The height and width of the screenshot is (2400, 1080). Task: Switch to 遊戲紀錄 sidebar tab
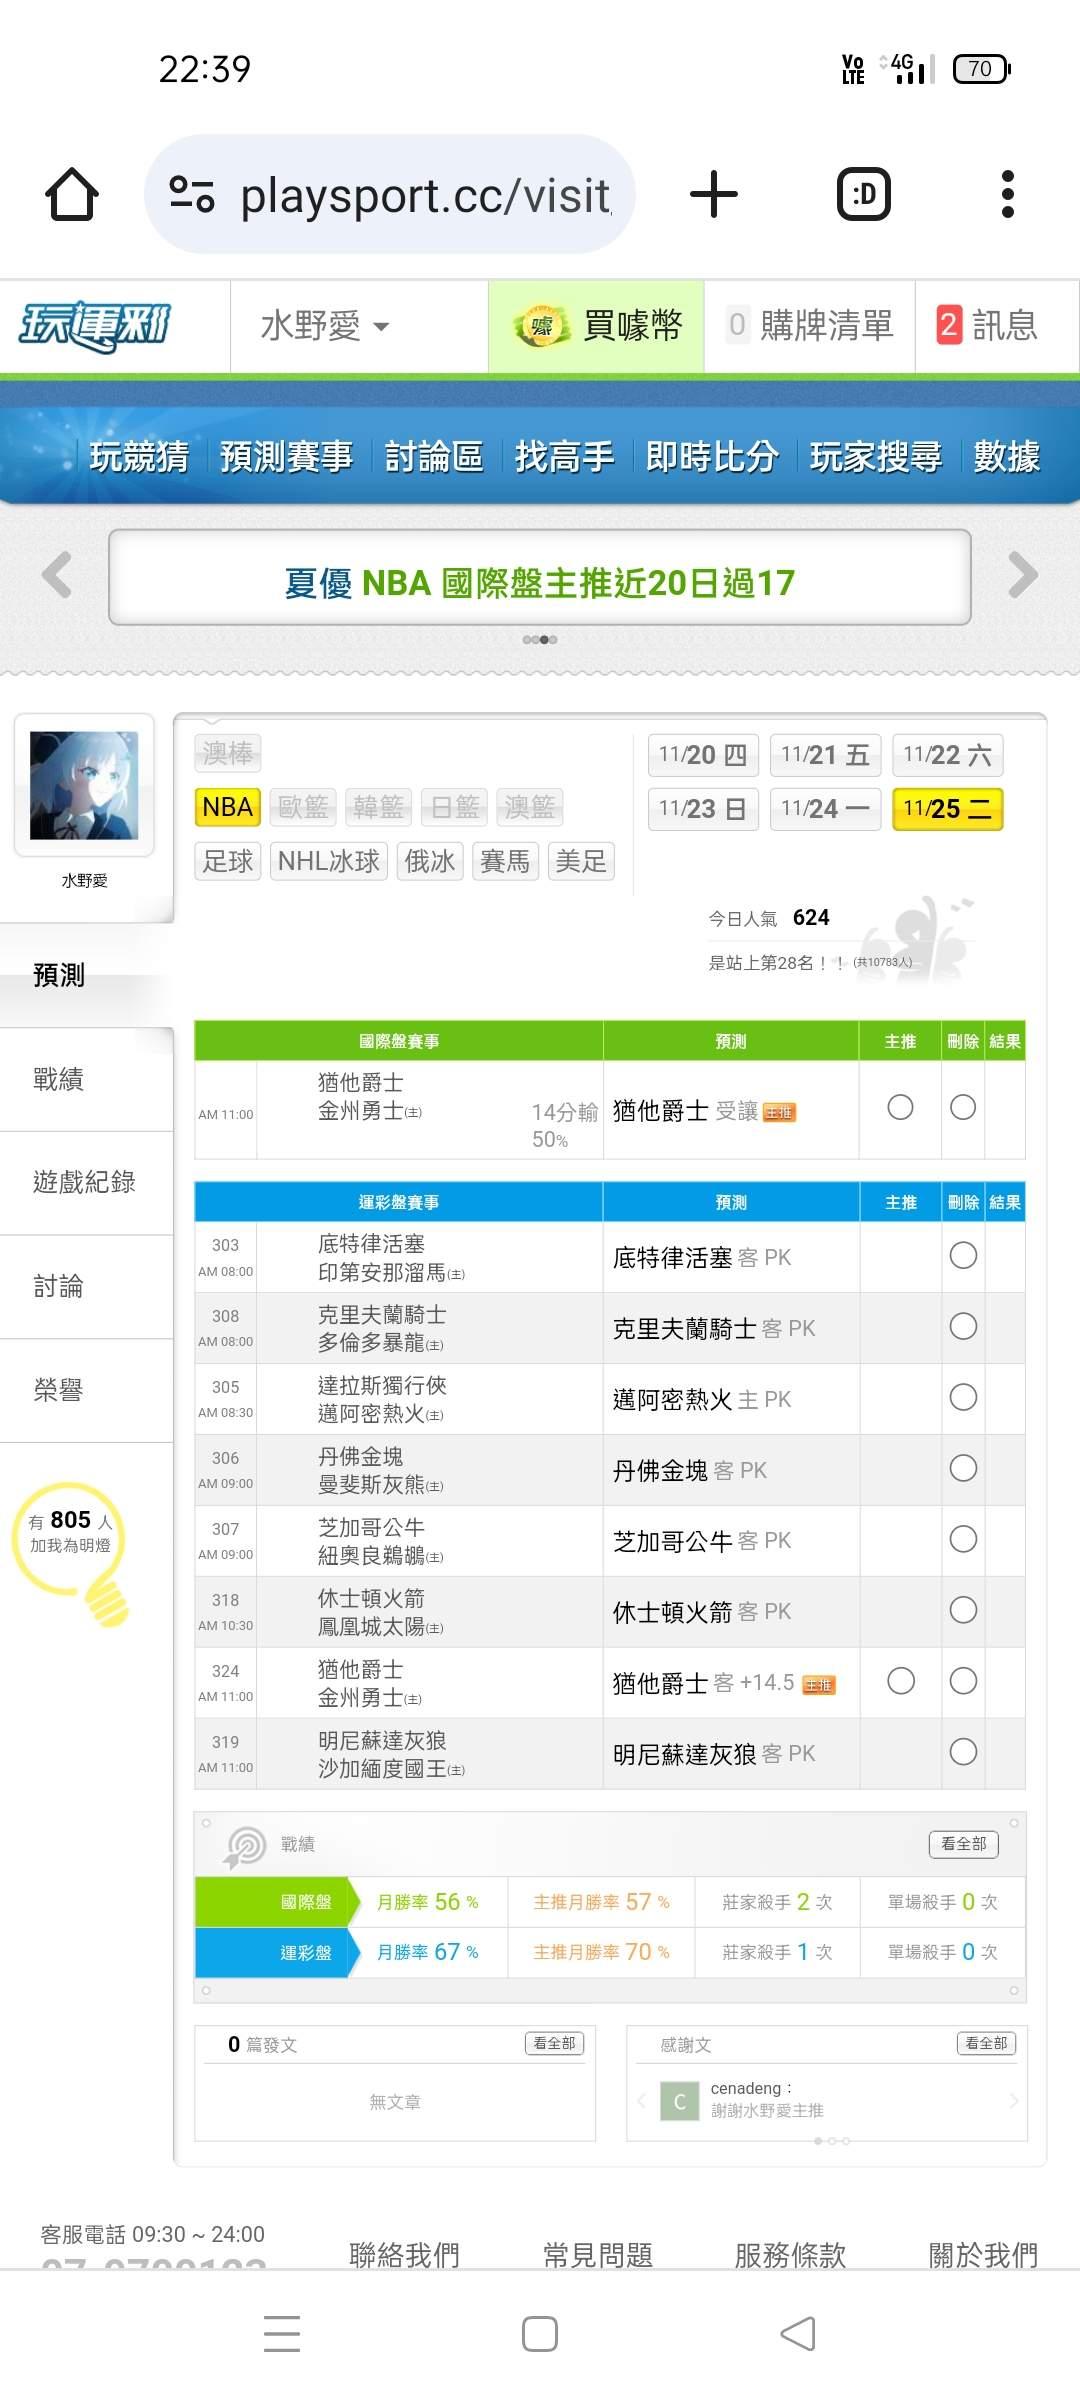[86, 1183]
